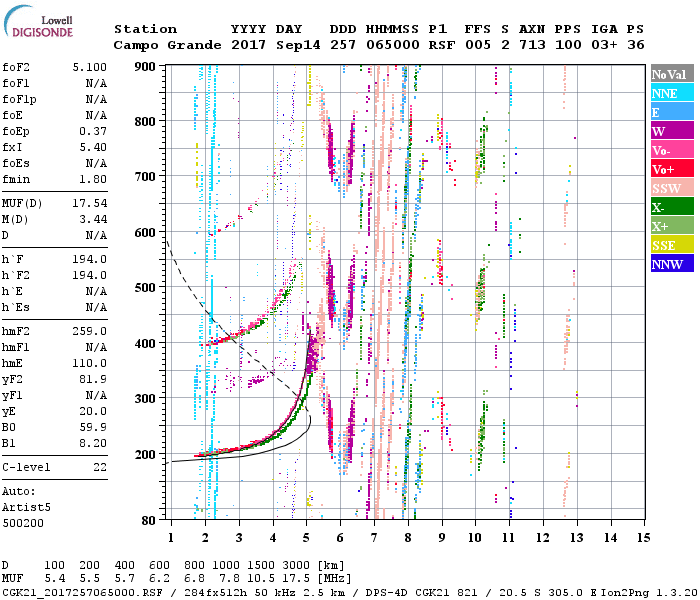Viewport: 700px width, 600px height.
Task: Click the fxI value 5.40
Action: [93, 147]
